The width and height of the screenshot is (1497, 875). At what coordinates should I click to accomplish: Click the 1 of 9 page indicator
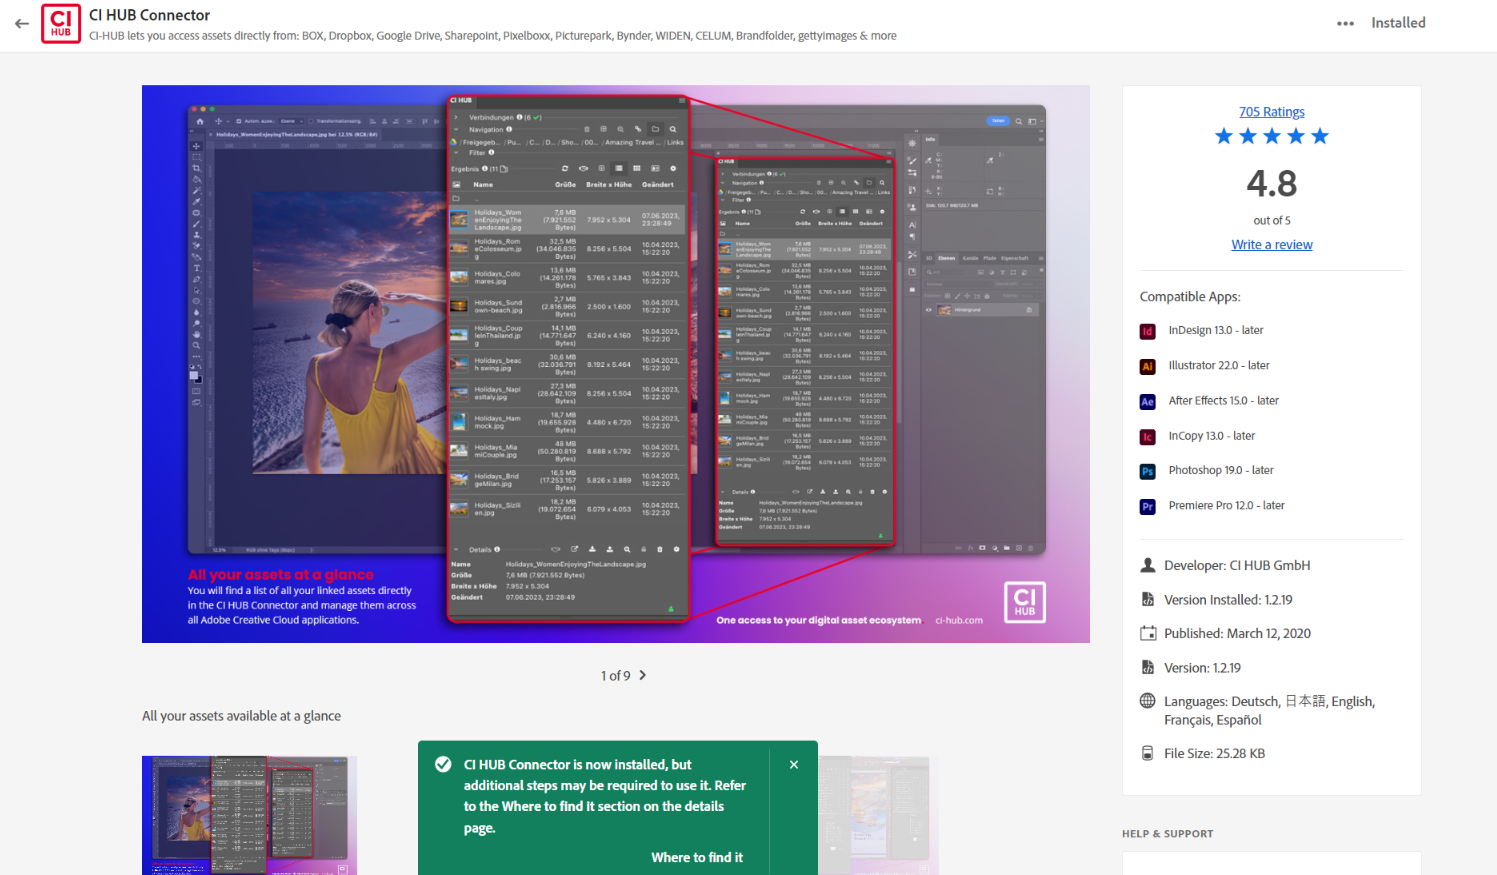(x=616, y=676)
